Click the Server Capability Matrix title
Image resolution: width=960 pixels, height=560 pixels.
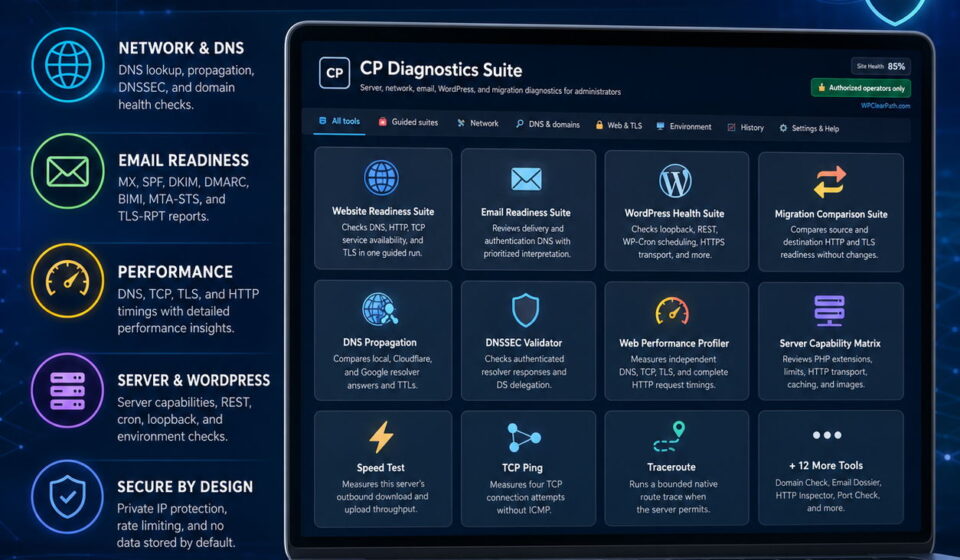click(830, 343)
